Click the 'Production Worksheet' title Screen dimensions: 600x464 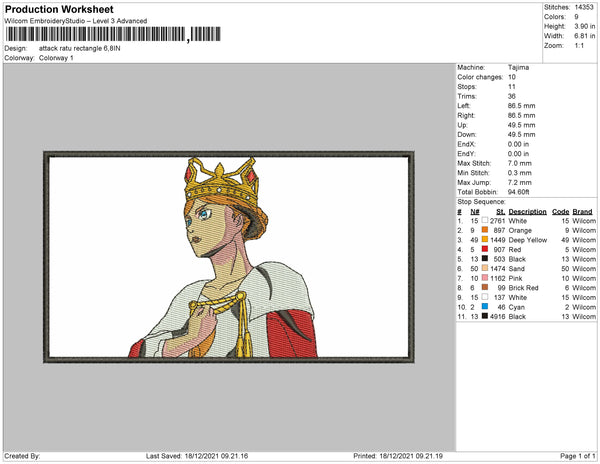click(x=59, y=9)
